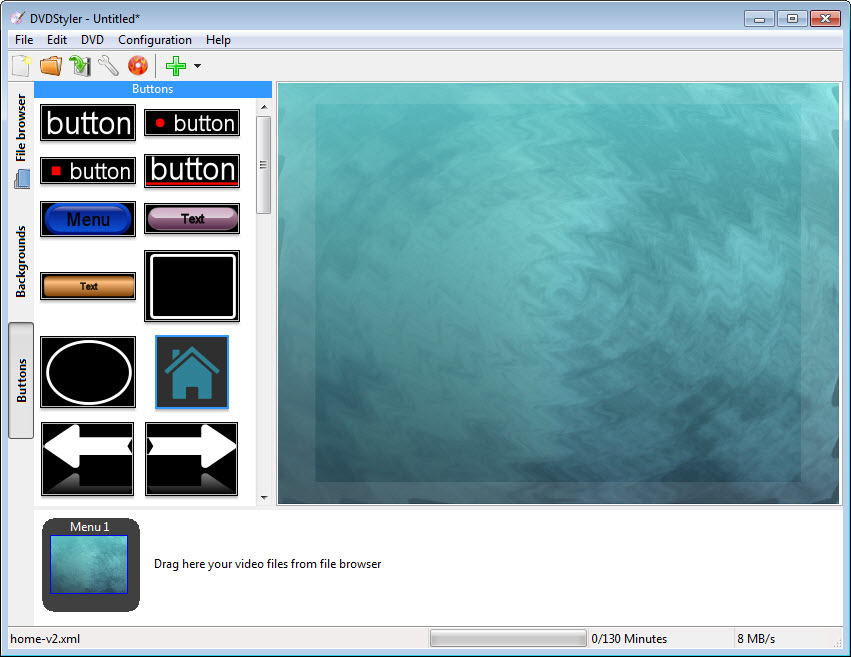This screenshot has width=851, height=657.
Task: Switch to the File browser side tab
Action: click(x=21, y=140)
